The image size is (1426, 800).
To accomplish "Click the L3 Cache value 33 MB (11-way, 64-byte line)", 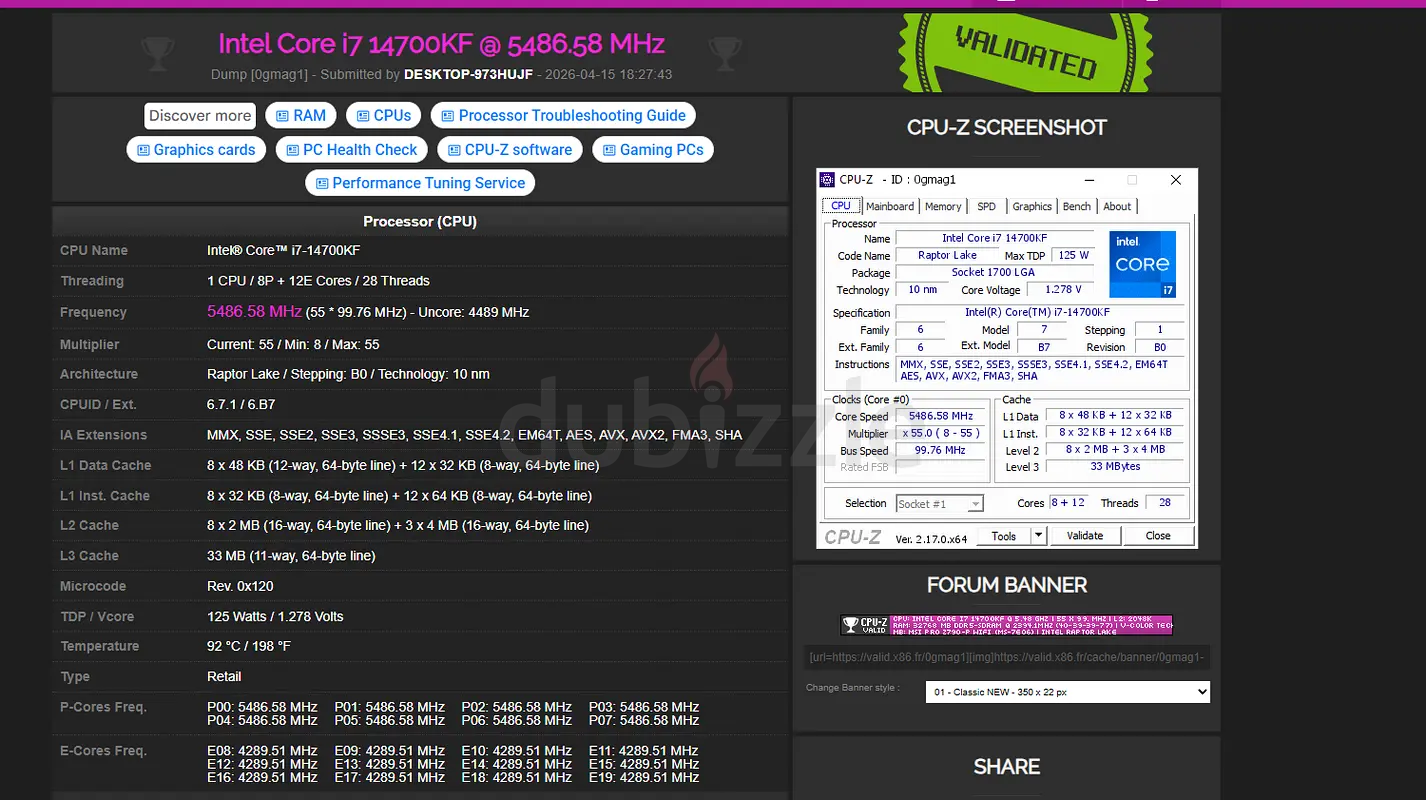I will click(x=291, y=556).
